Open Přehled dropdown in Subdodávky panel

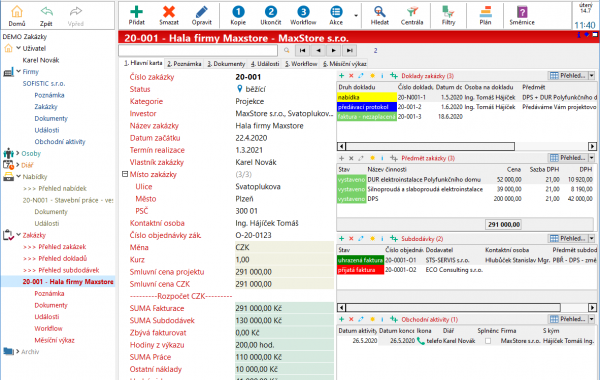click(592, 238)
